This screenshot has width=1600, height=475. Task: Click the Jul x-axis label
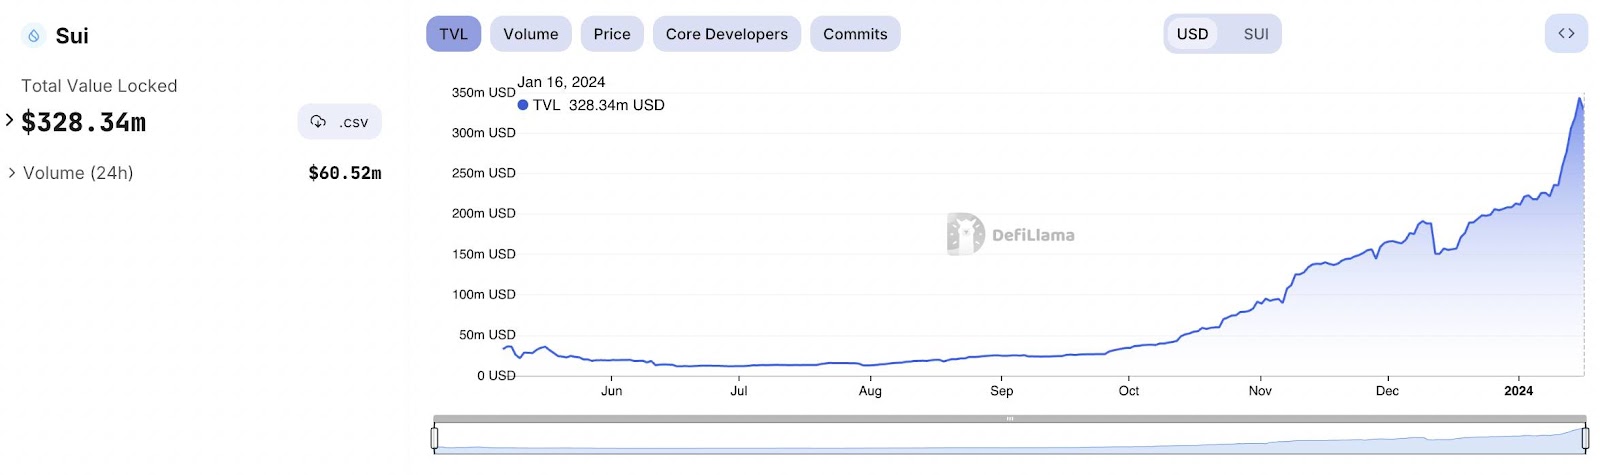[x=739, y=391]
